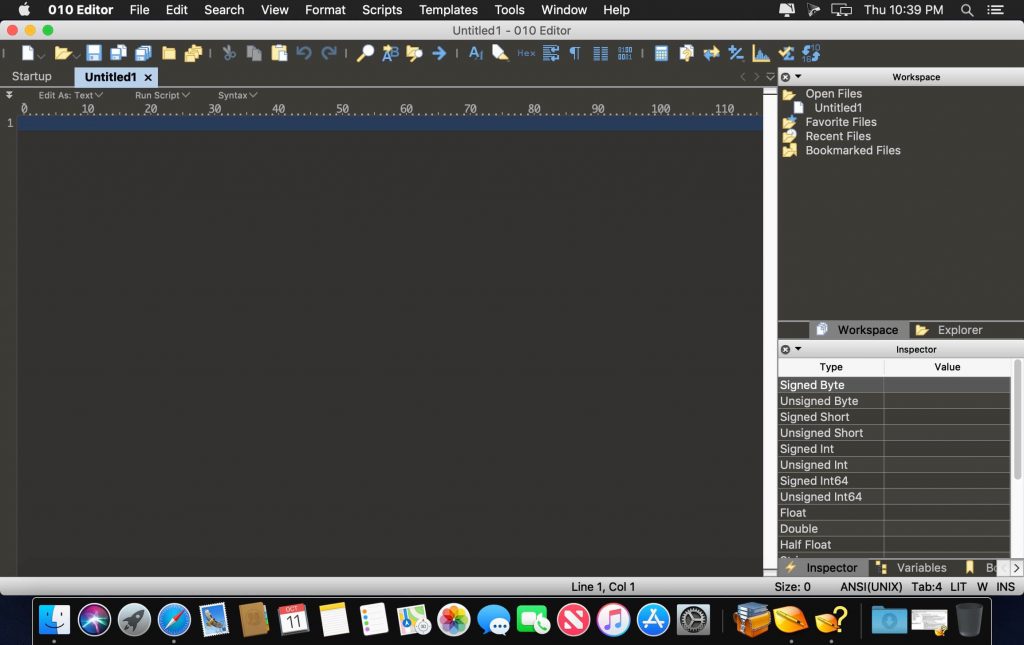Click the Font settings icon
This screenshot has width=1024, height=645.
(x=477, y=53)
